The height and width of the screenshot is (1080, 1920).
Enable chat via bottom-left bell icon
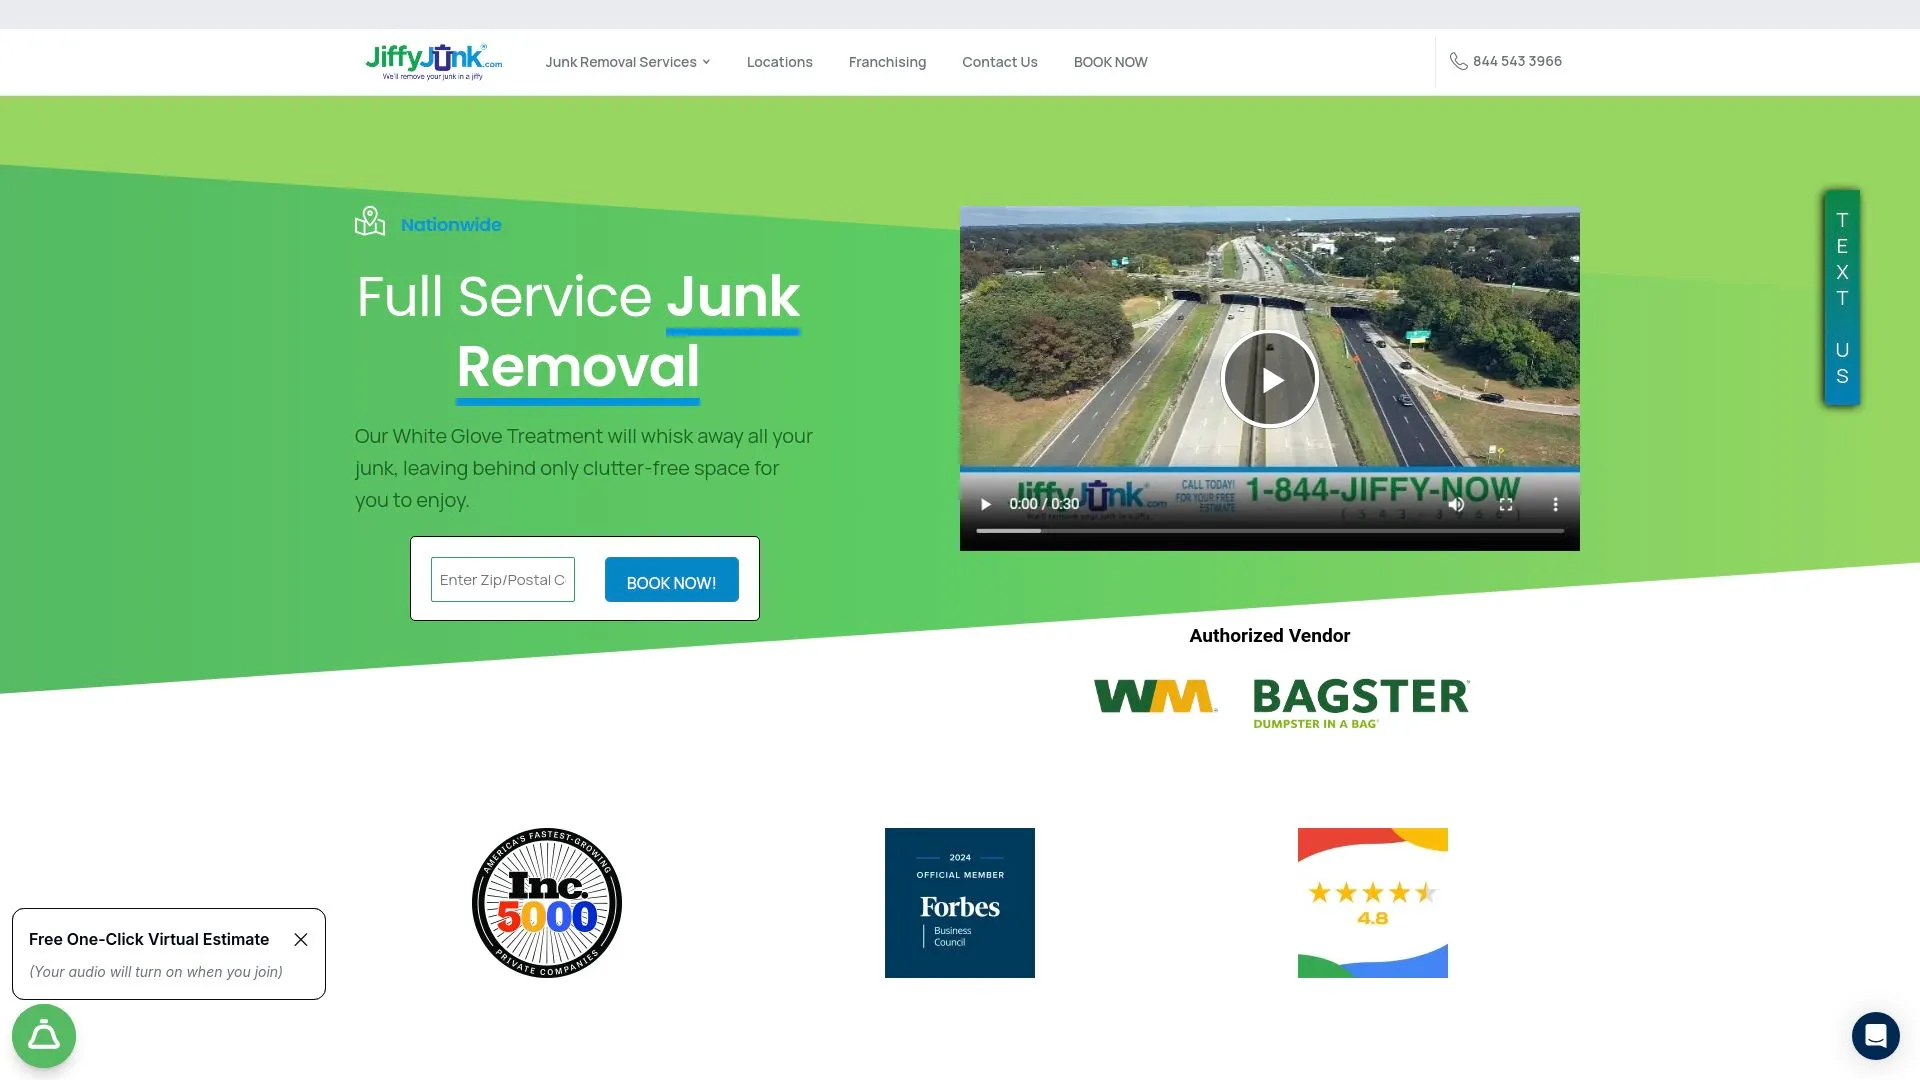pos(44,1034)
